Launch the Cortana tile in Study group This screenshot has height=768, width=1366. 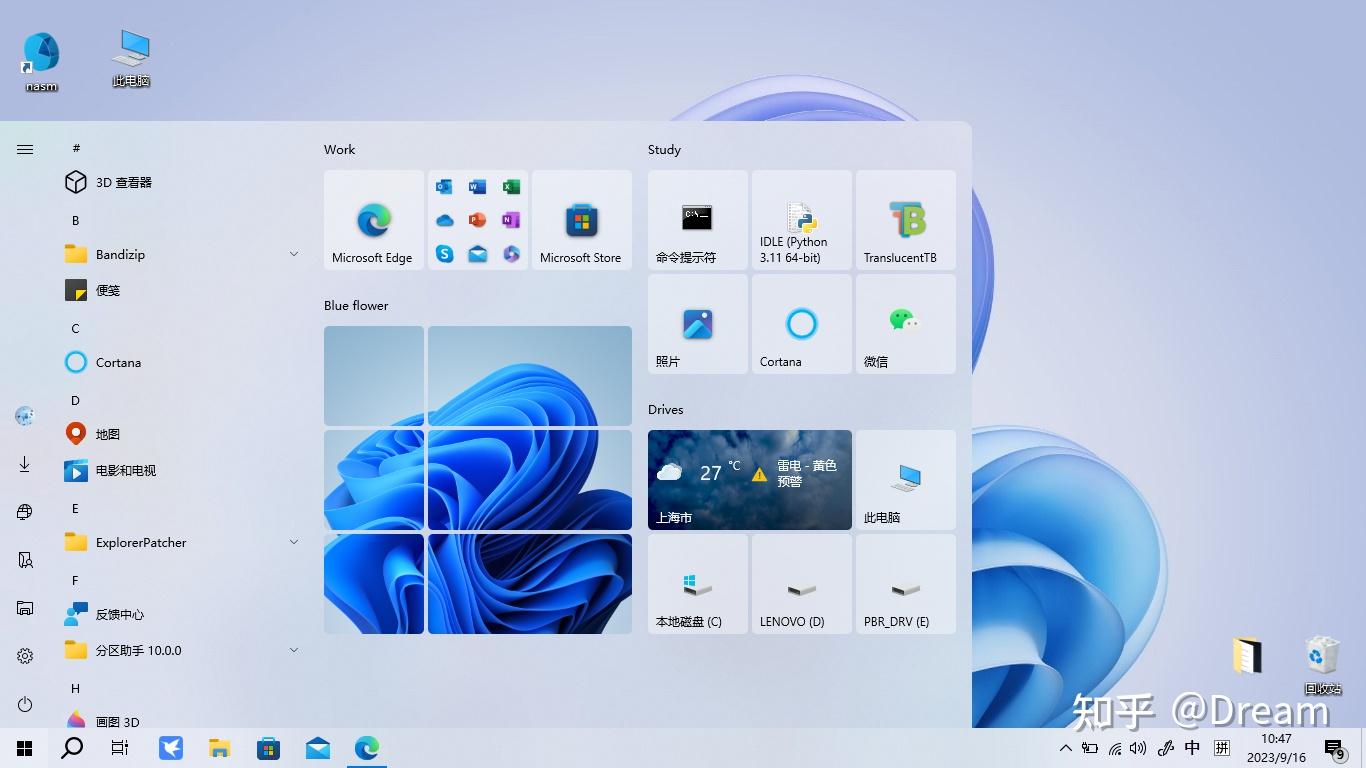coord(802,324)
